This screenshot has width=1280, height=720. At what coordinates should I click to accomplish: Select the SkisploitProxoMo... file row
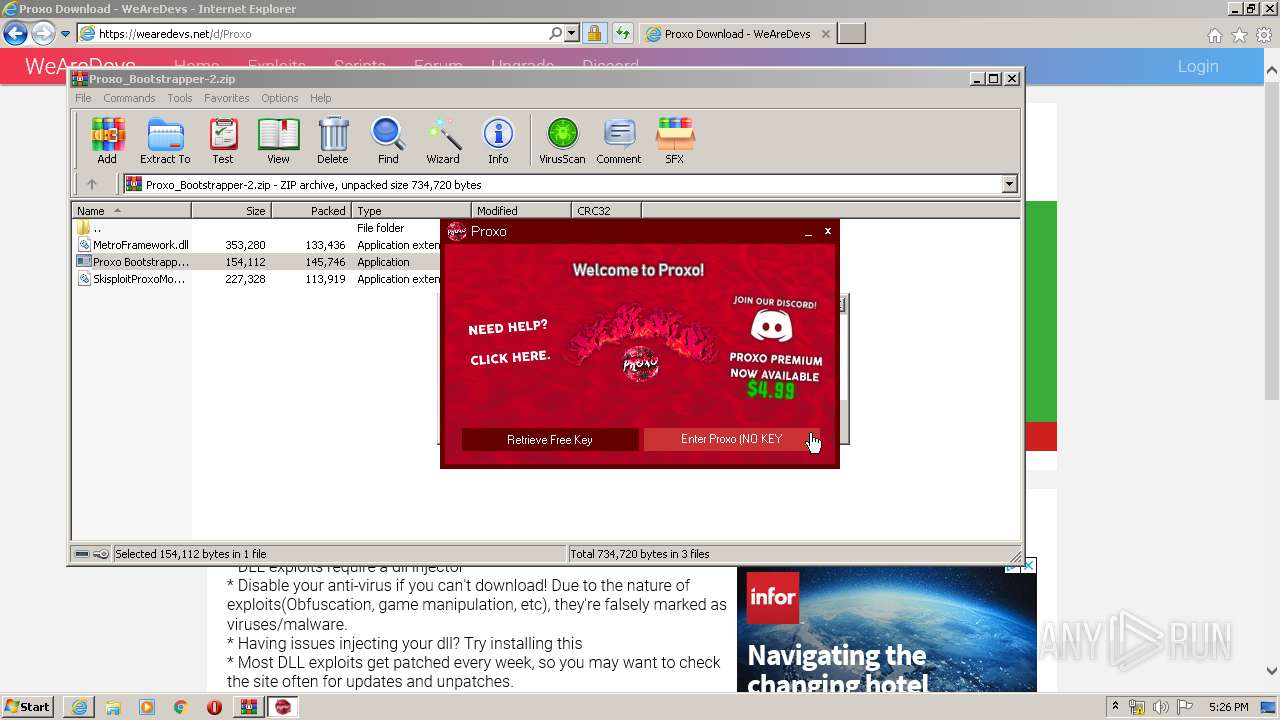[x=257, y=279]
